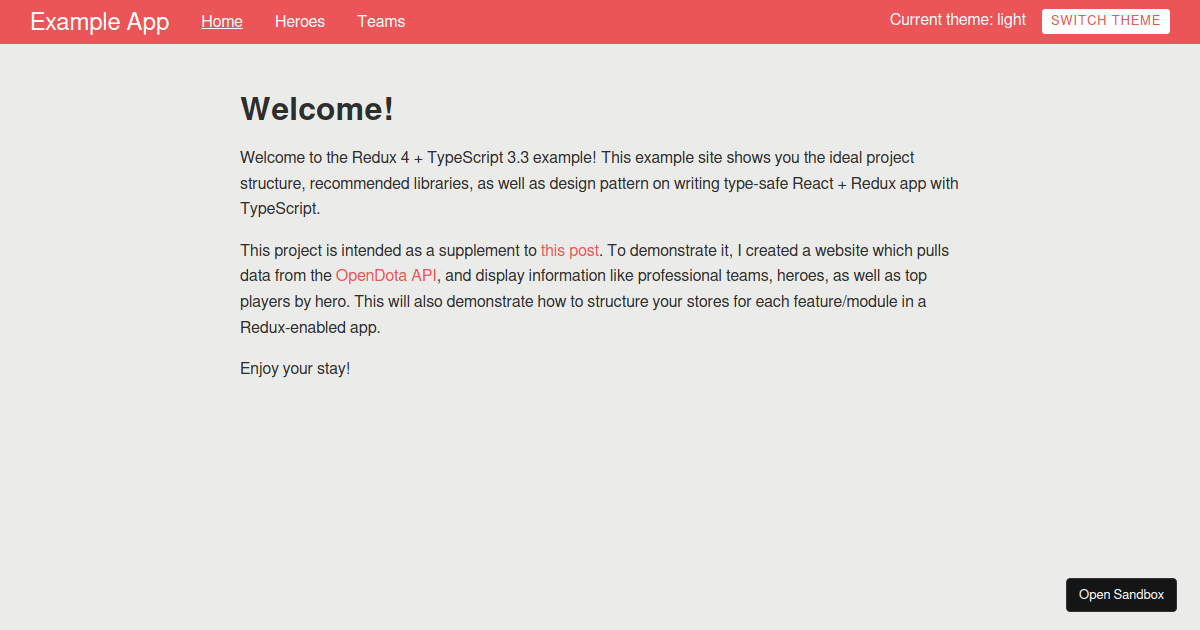Open the CodeSandbox editor via Open Sandbox
The width and height of the screenshot is (1200, 630).
tap(1121, 594)
